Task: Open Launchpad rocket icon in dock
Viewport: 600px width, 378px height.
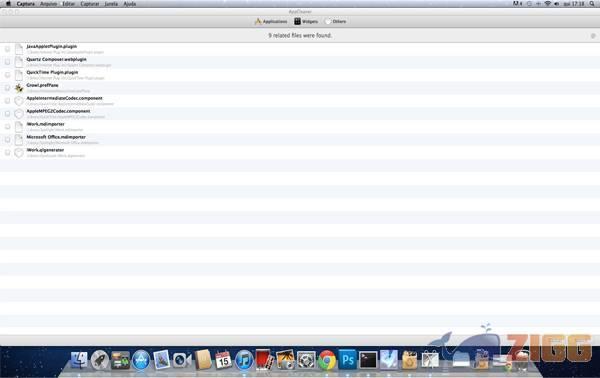Action: coord(100,360)
